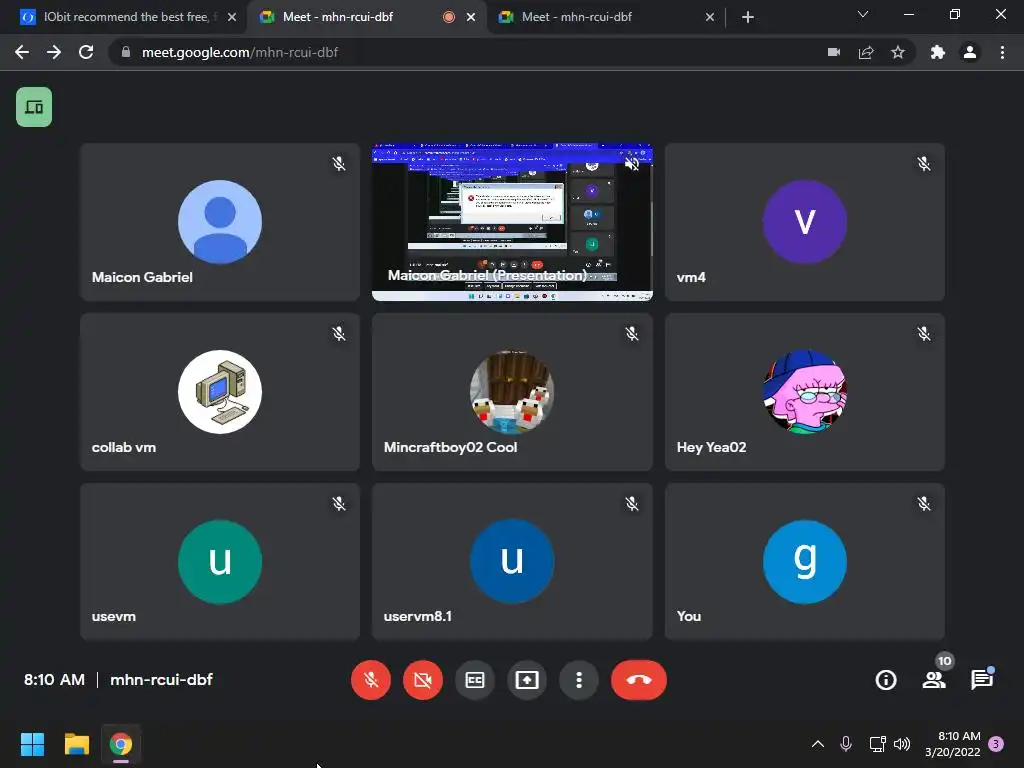Toggle the microphone mute button
This screenshot has width=1024, height=768.
(x=370, y=680)
